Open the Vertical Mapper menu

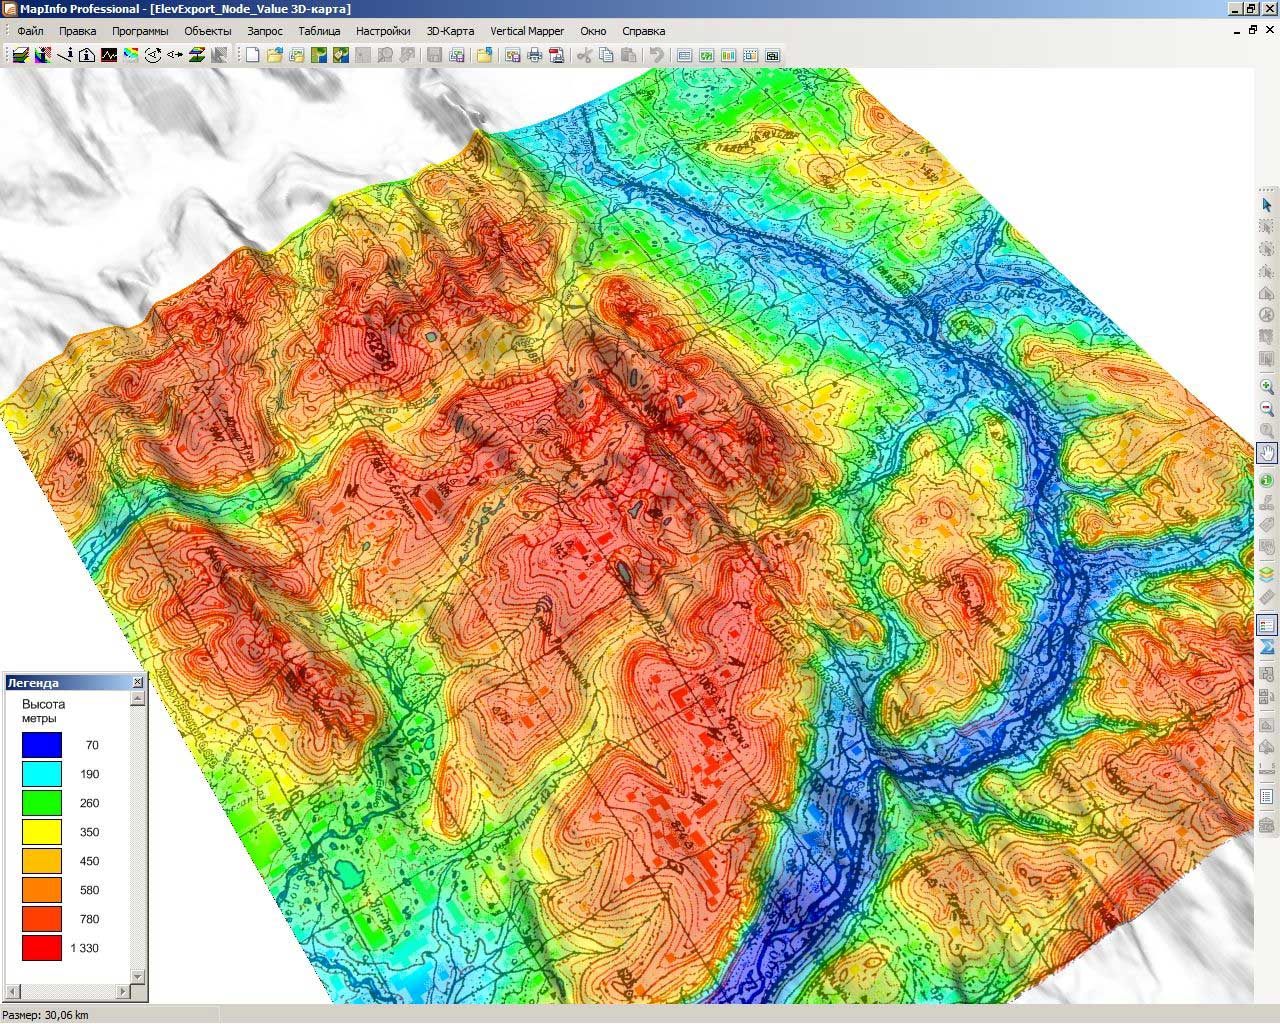pos(527,31)
